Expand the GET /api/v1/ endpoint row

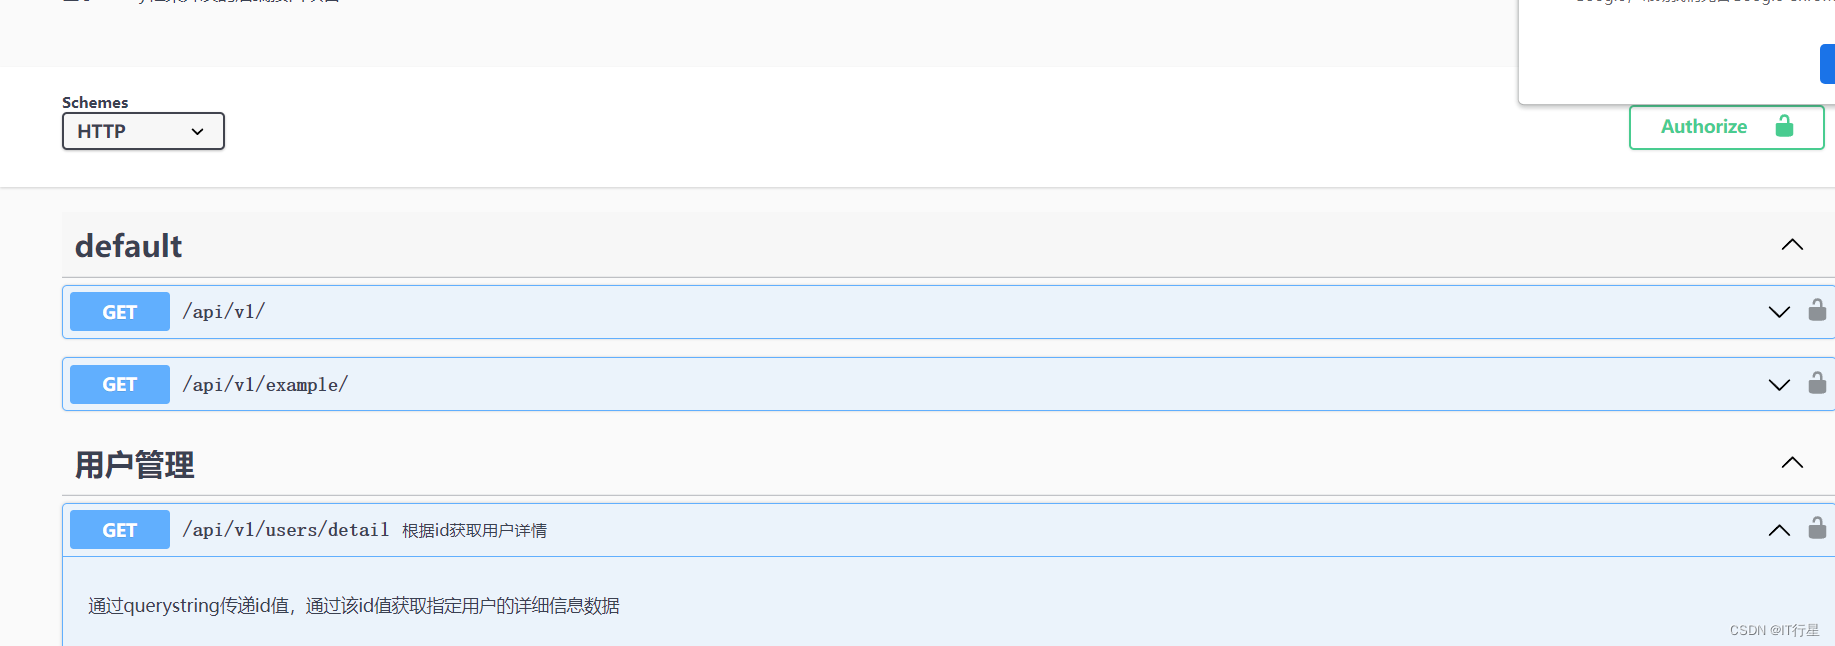point(1778,311)
